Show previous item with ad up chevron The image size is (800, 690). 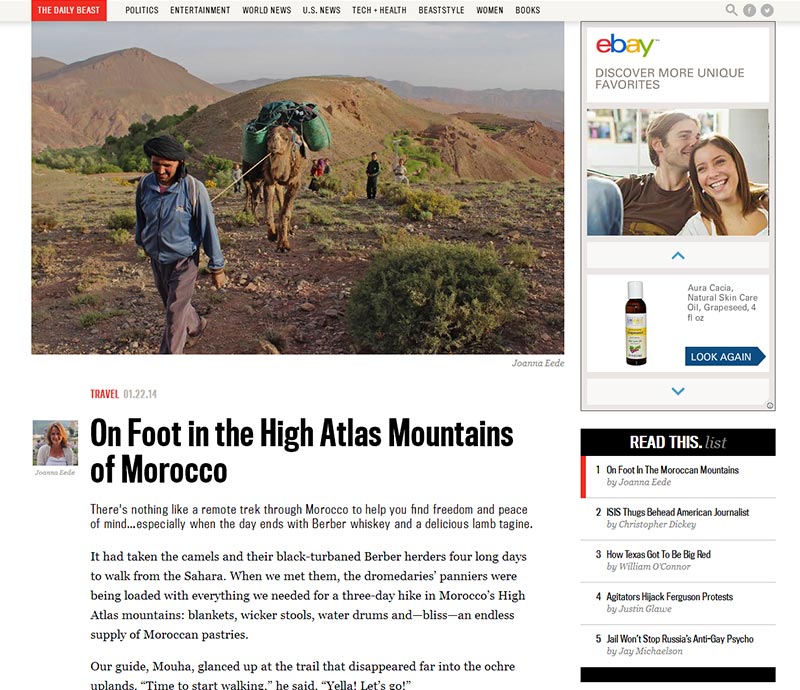pos(678,255)
